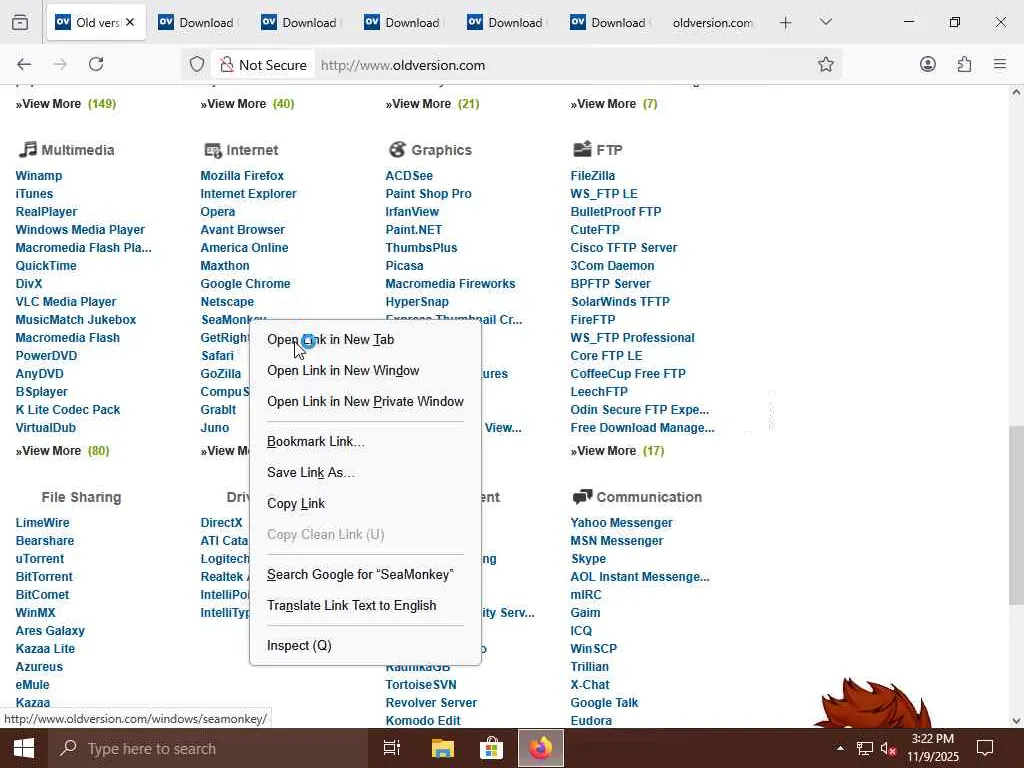Open File Explorer from the taskbar

(x=443, y=748)
